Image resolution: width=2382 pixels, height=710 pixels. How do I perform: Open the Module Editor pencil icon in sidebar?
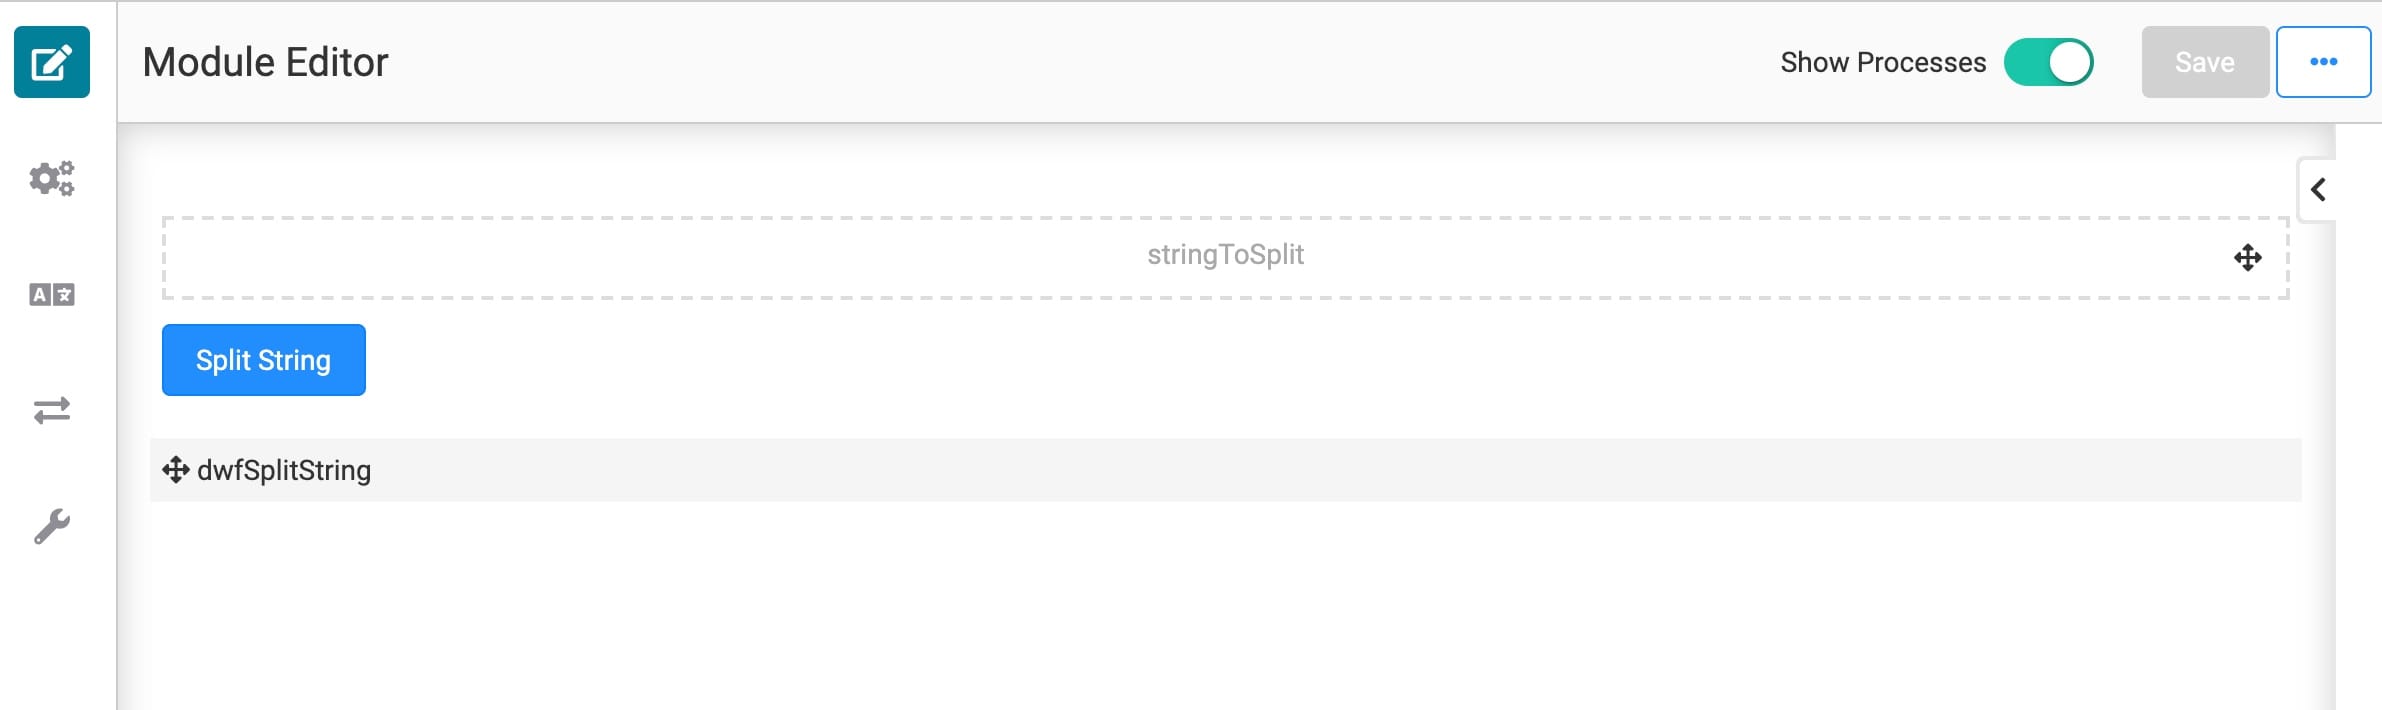pyautogui.click(x=52, y=62)
